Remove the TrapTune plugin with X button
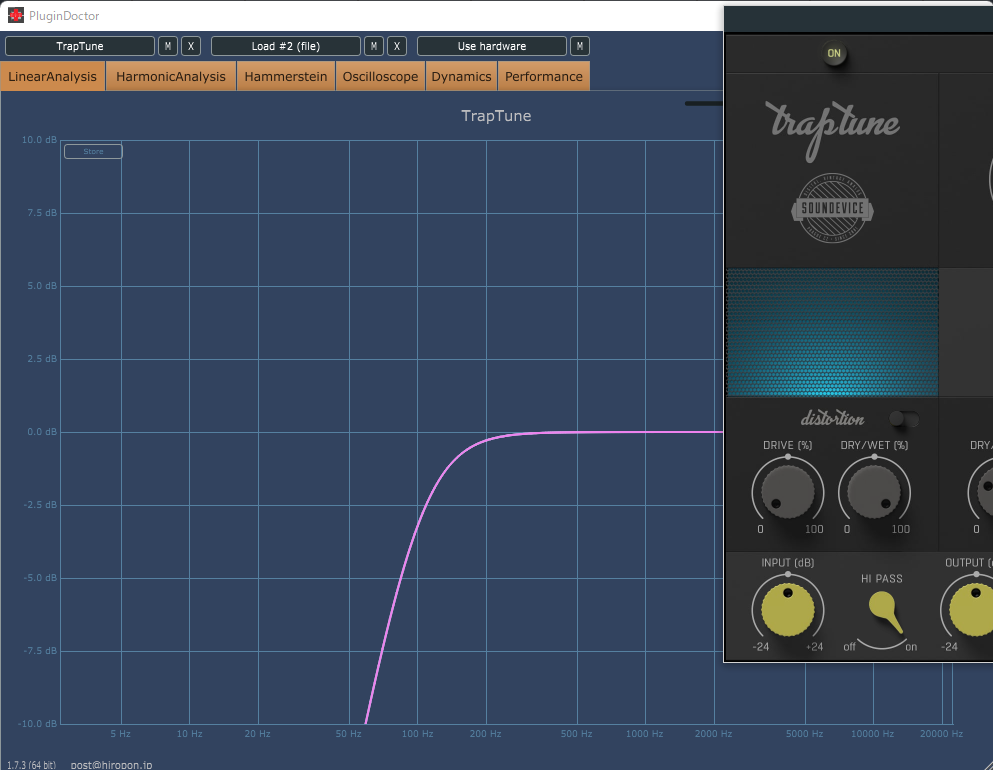 pyautogui.click(x=191, y=46)
